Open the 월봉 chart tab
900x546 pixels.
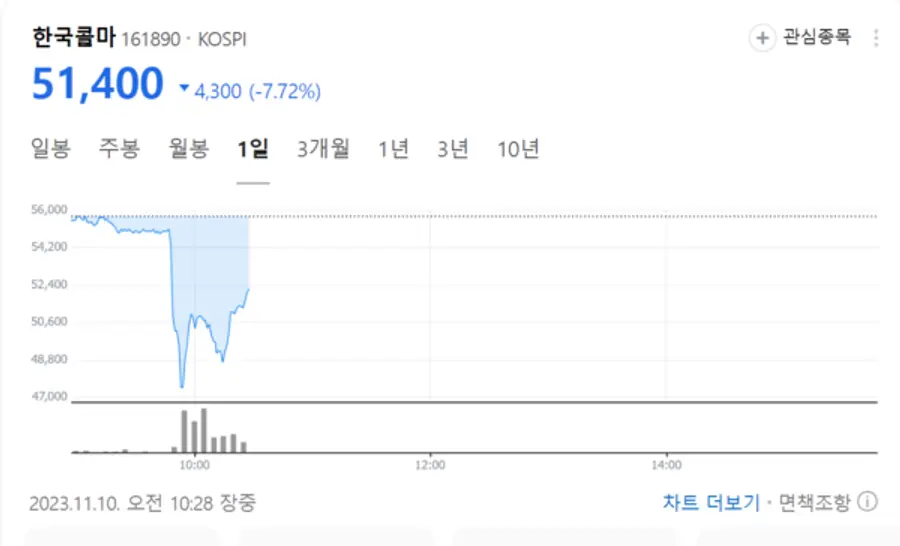tap(188, 150)
